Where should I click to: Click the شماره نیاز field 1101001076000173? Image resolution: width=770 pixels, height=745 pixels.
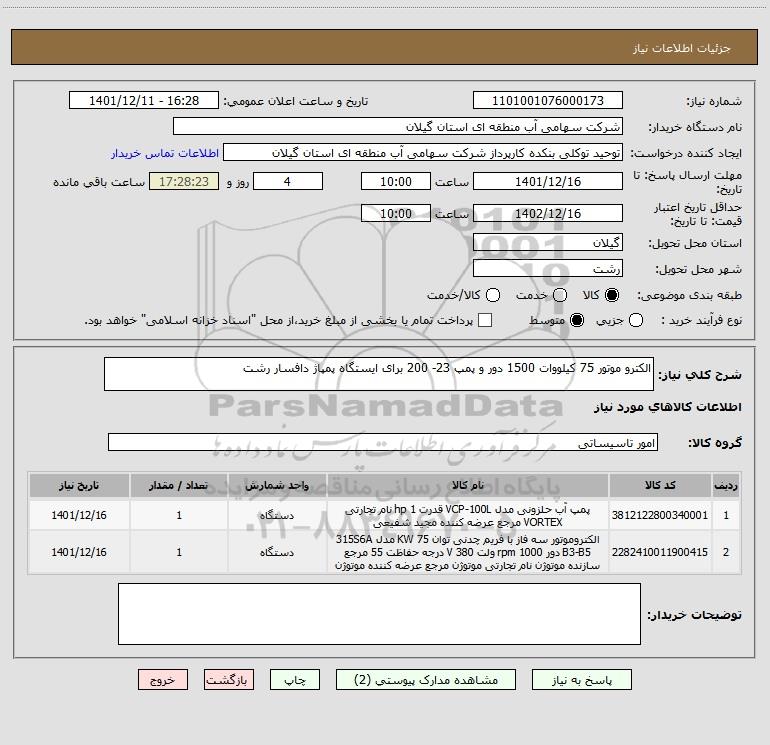pos(548,100)
